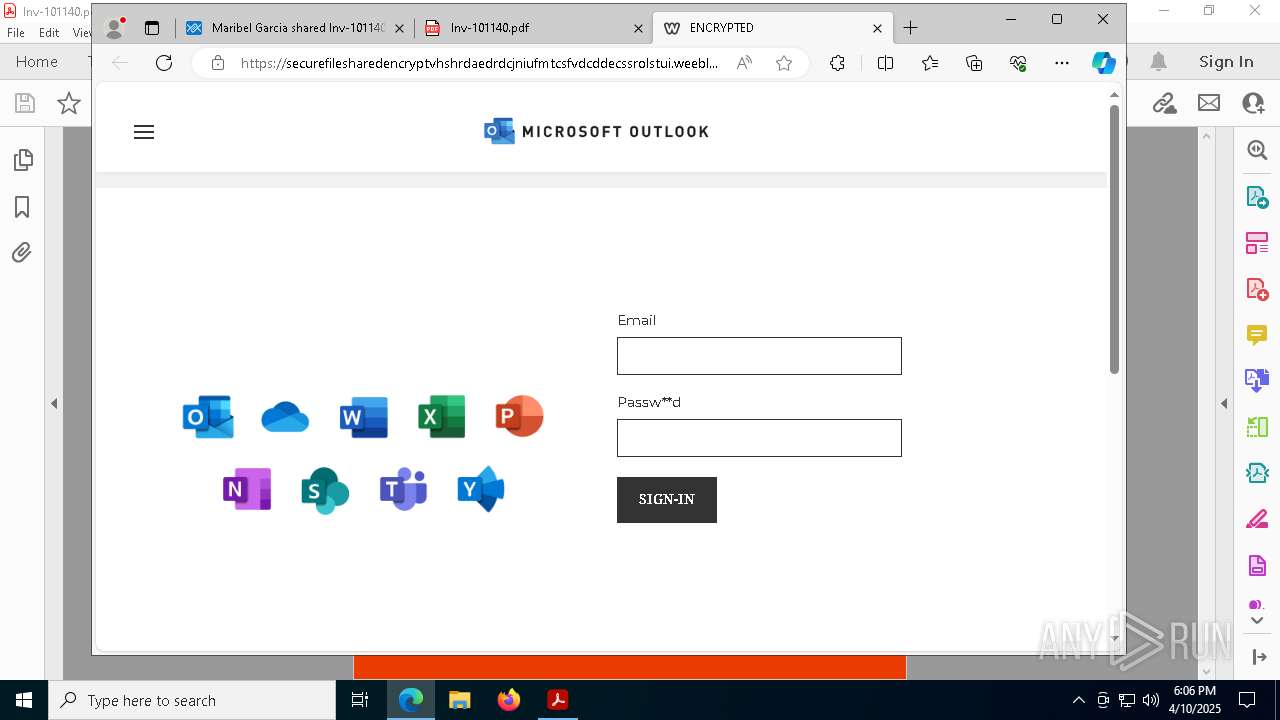Image resolution: width=1280 pixels, height=720 pixels.
Task: Click the SIGN-IN button
Action: pos(667,499)
